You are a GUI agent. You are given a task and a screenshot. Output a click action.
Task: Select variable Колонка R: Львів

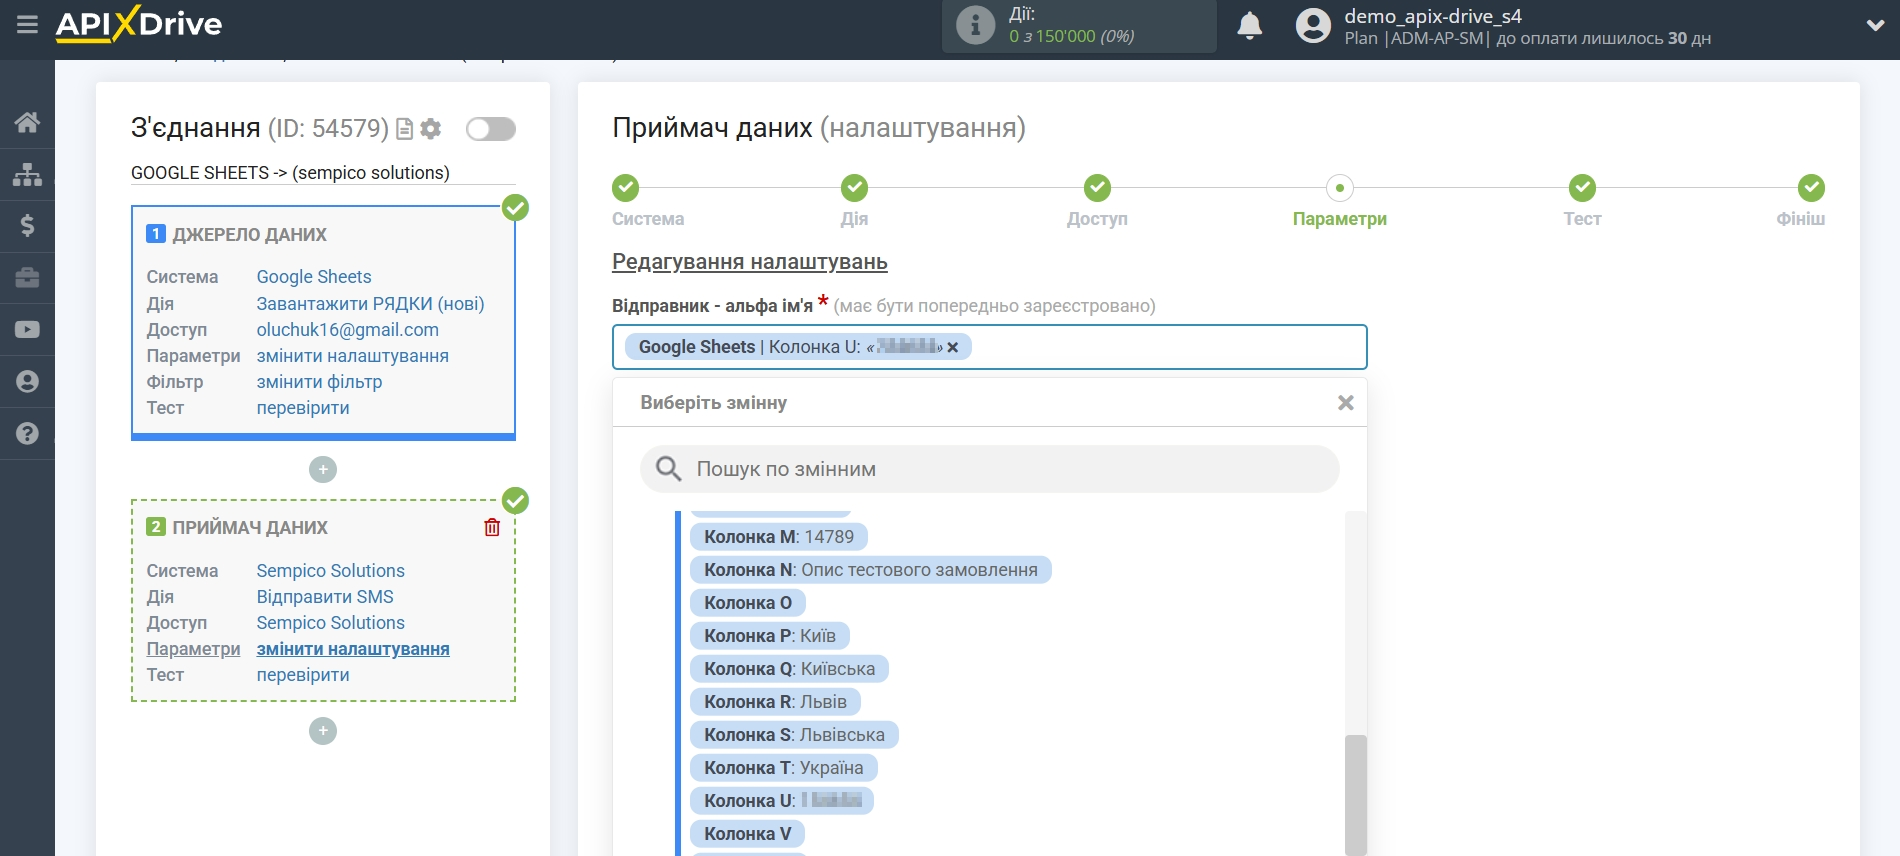pyautogui.click(x=775, y=702)
